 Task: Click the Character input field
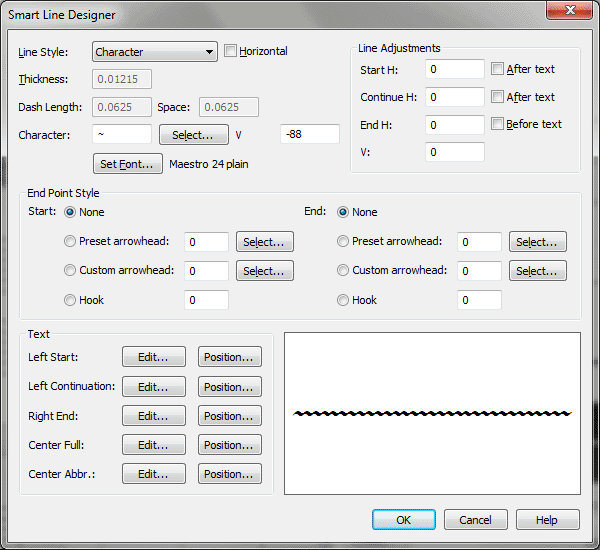(x=122, y=134)
